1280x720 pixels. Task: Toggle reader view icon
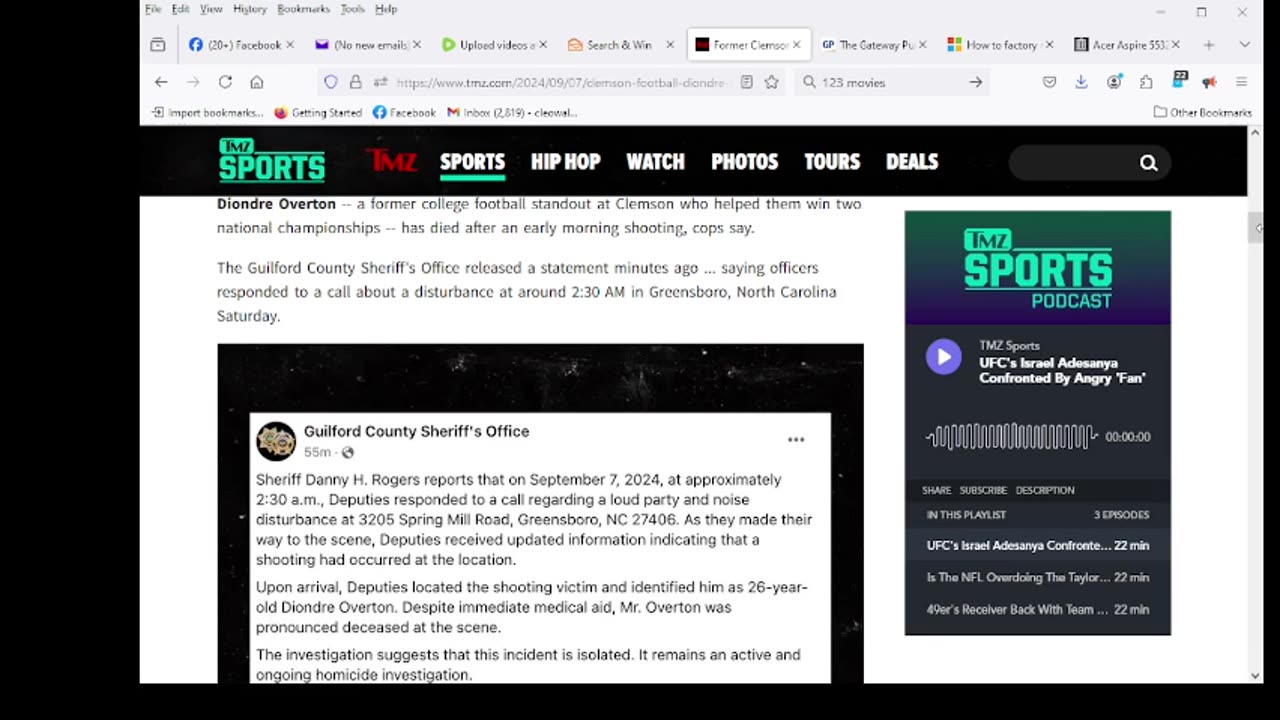(746, 82)
